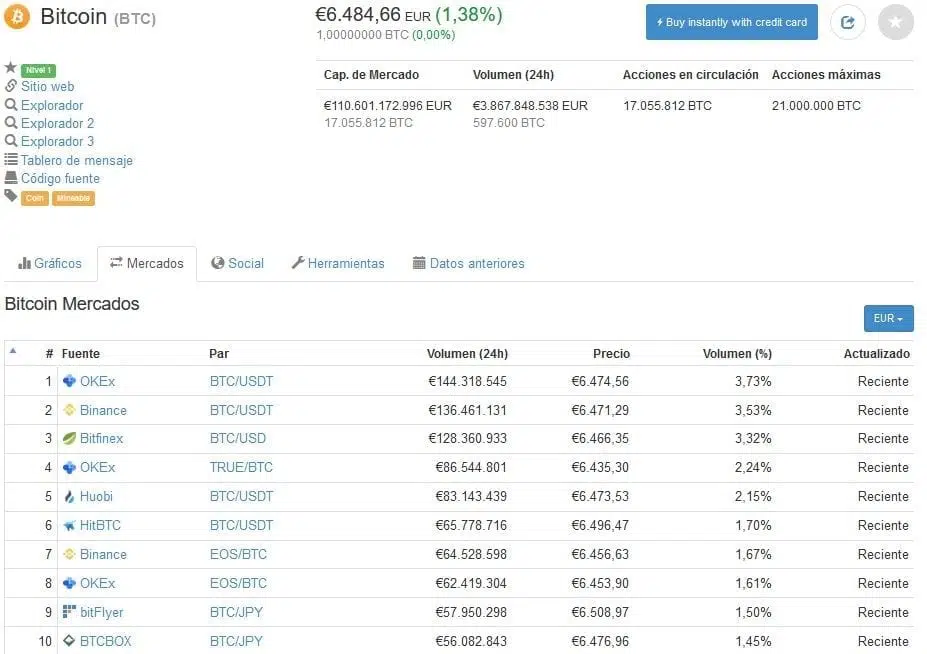Sort table with the ascending arrow
Viewport: 927px width, 654px height.
point(12,351)
